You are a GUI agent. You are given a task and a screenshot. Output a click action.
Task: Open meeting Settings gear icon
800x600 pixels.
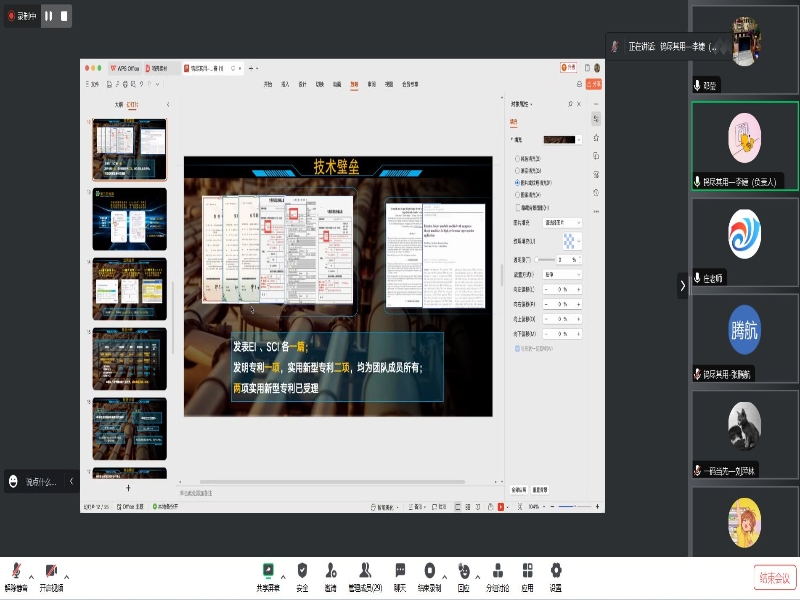click(555, 571)
